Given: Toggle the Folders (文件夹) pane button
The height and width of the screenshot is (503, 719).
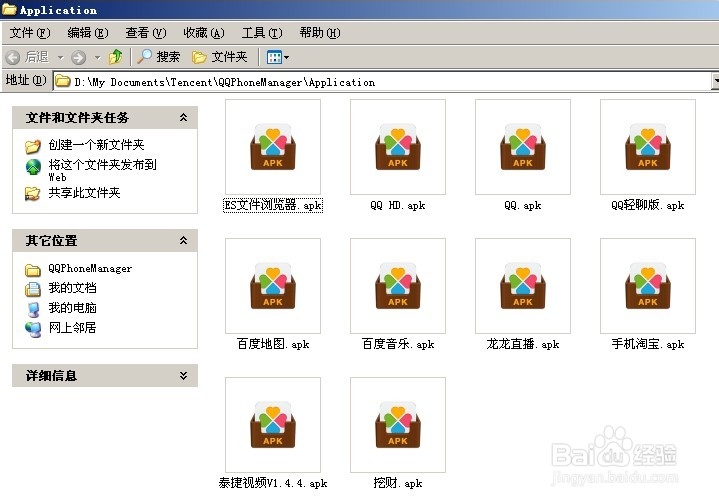Looking at the screenshot, I should [x=220, y=57].
